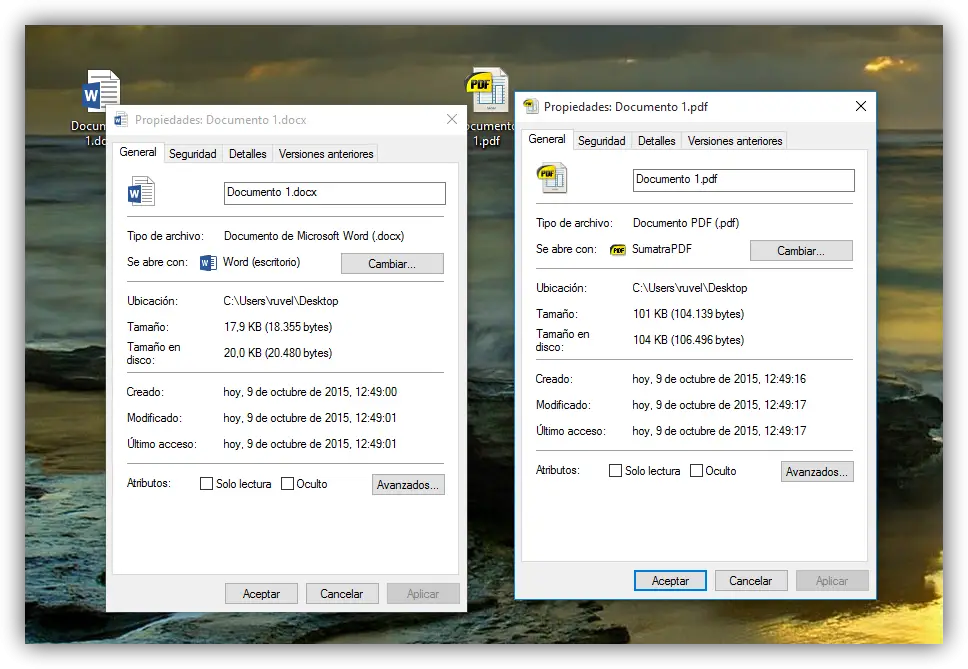Click the docx location C:\Users\ruvel\Desktop
Screen dimensions: 968x669
(281, 301)
